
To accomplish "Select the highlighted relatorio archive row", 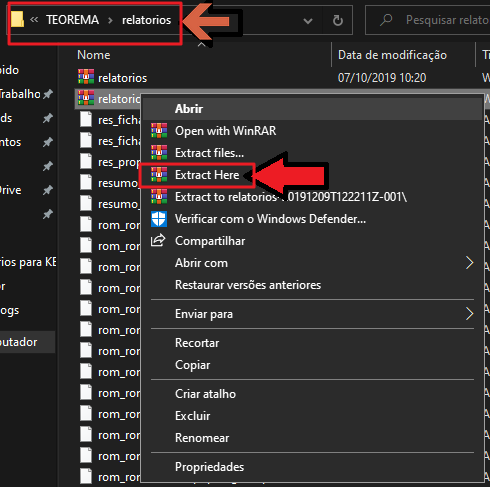I will pyautogui.click(x=108, y=99).
